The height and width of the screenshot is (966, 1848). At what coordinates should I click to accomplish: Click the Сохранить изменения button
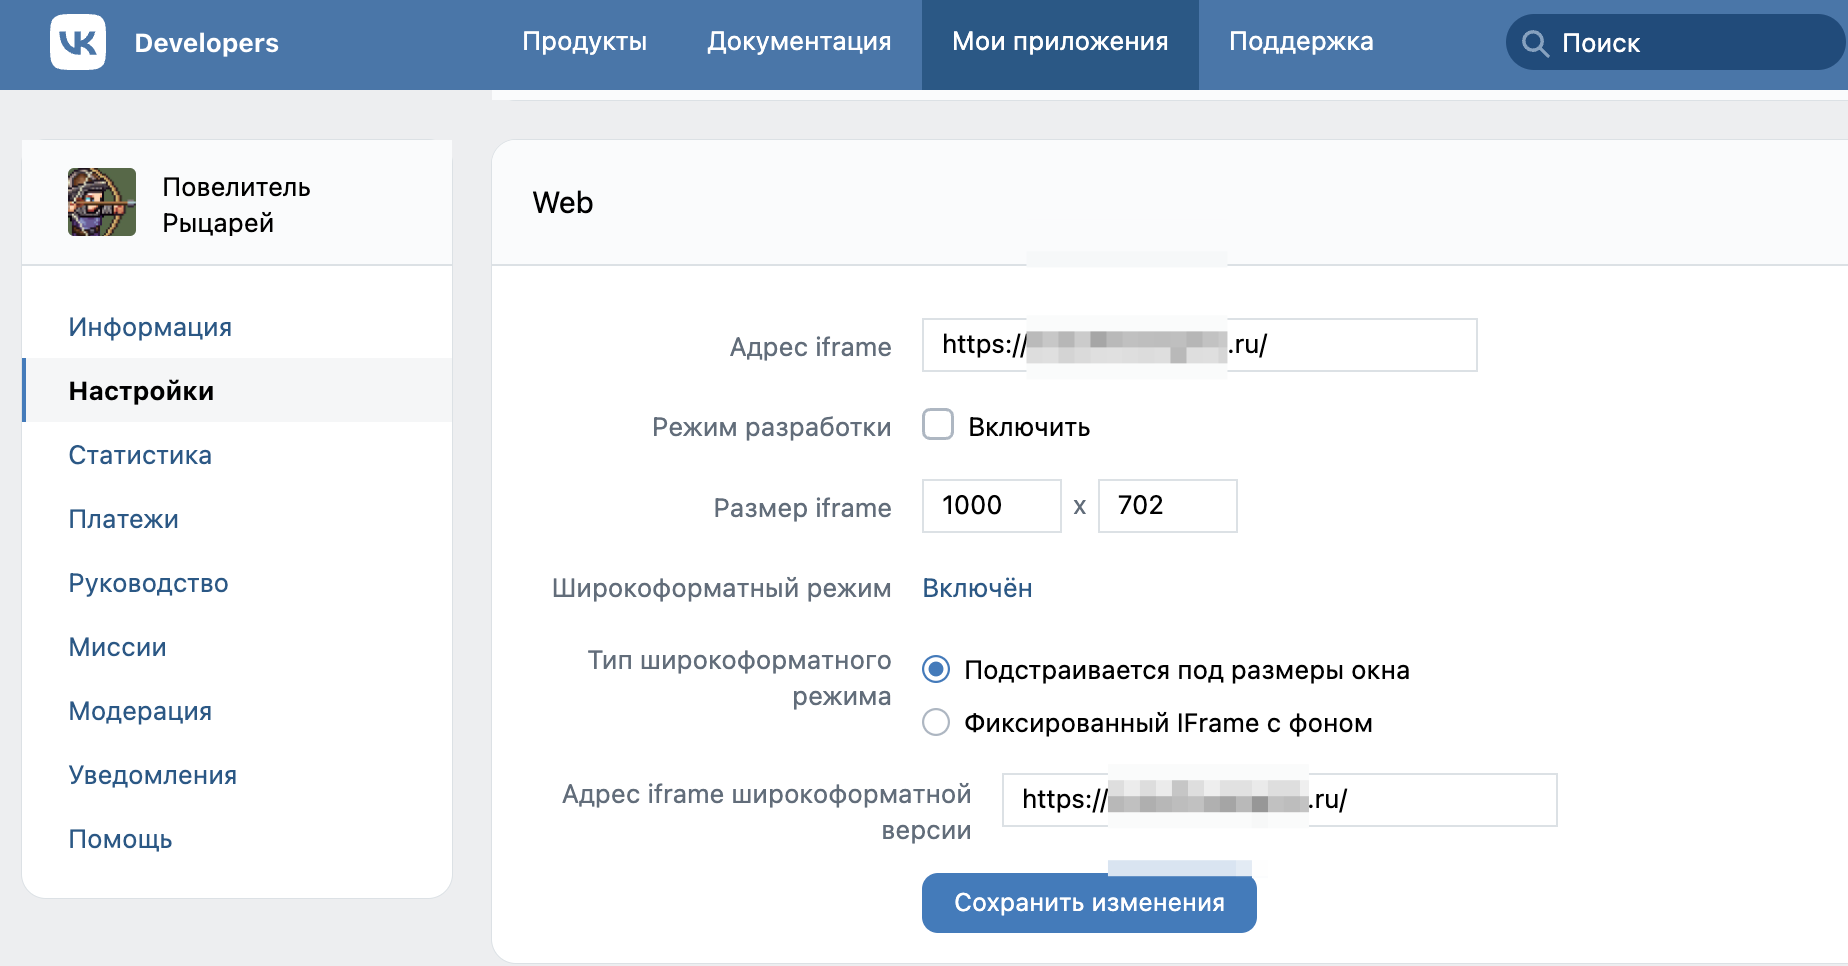[x=1089, y=903]
